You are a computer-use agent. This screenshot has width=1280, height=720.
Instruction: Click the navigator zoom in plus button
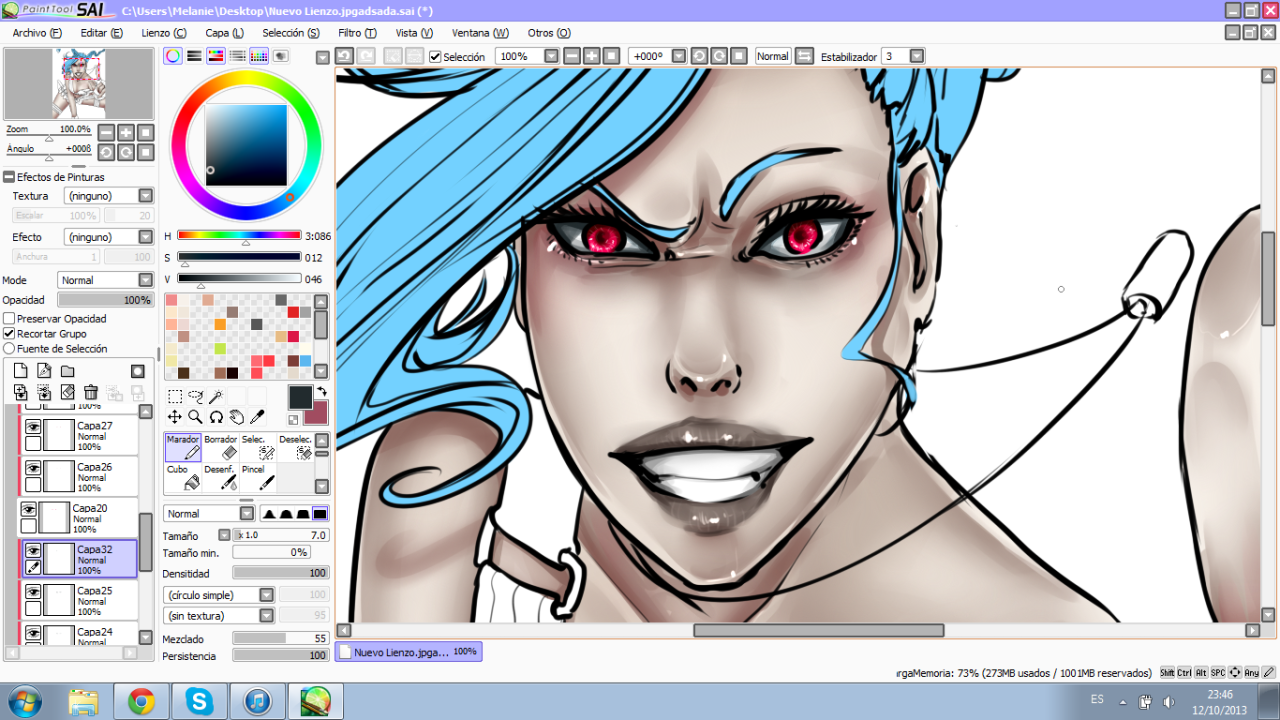[126, 132]
